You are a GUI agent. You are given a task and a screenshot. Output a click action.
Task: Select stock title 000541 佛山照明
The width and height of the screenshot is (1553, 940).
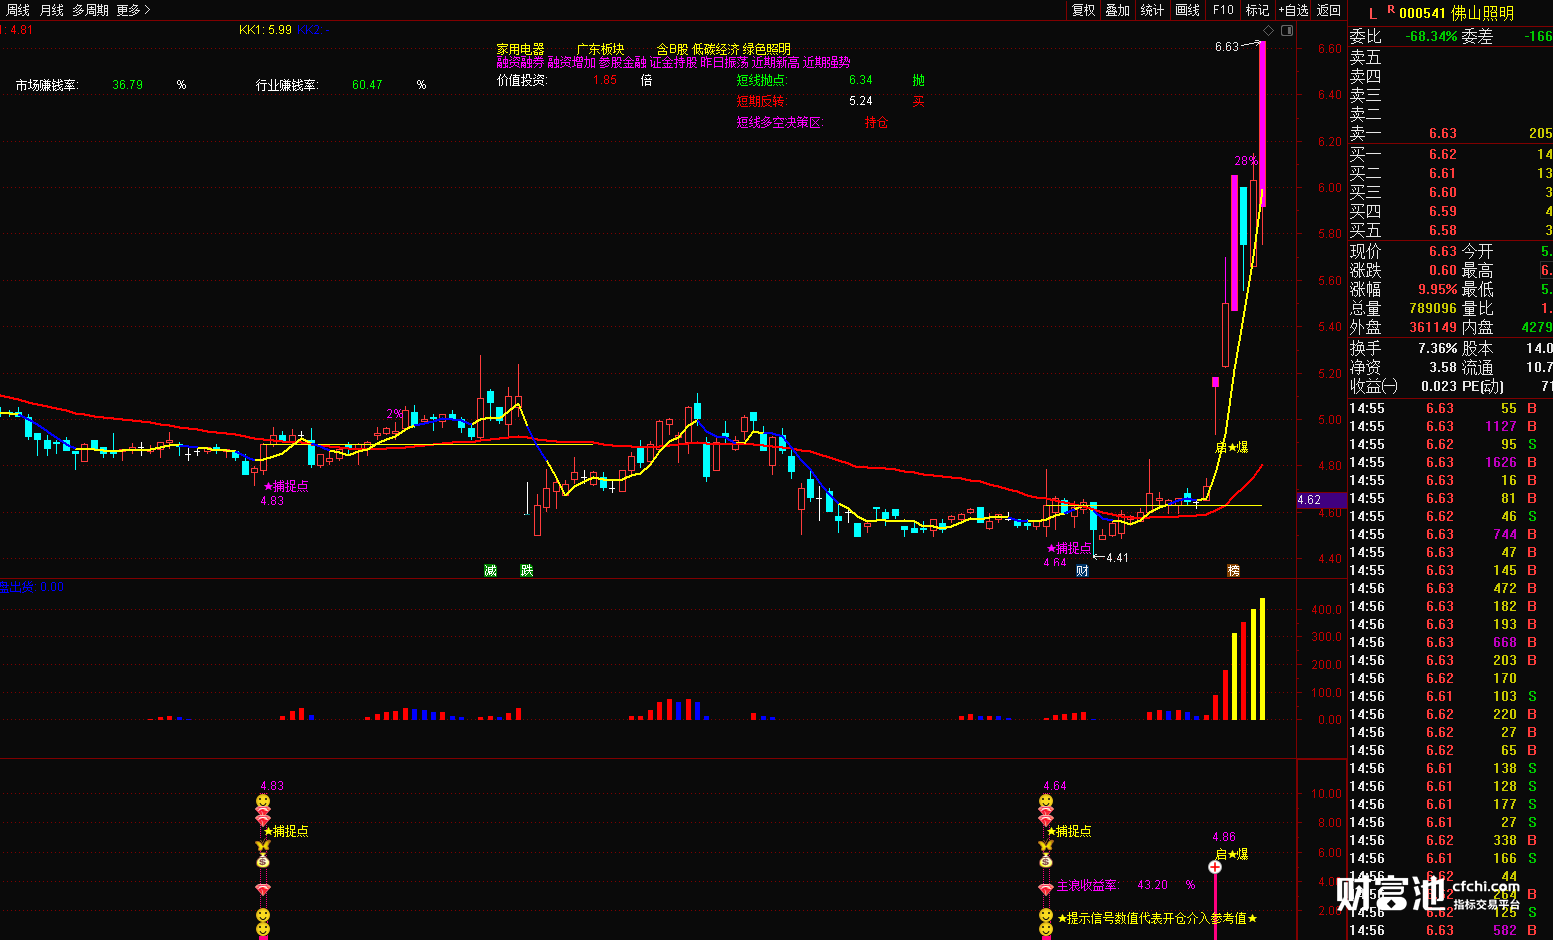point(1456,13)
